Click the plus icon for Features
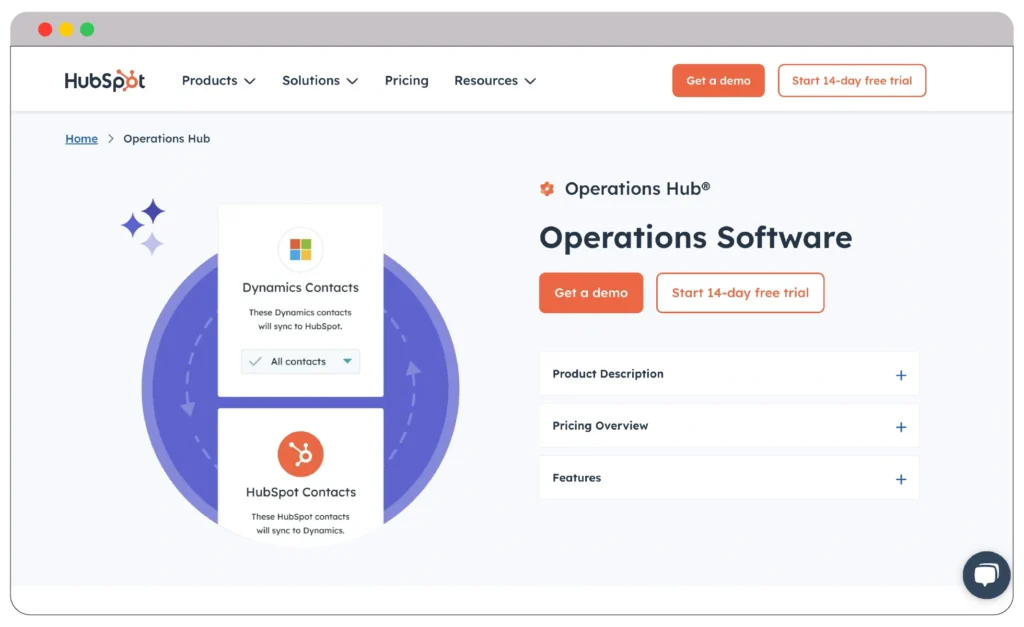 coord(901,479)
